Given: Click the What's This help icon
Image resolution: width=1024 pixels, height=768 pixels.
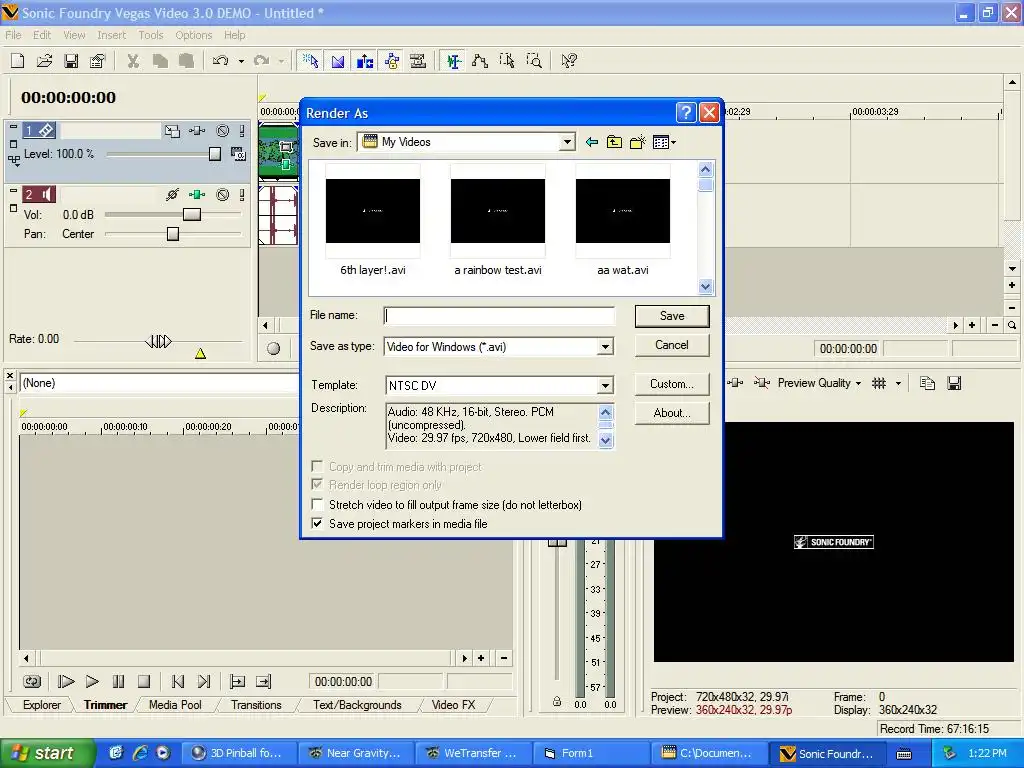Looking at the screenshot, I should [x=569, y=61].
